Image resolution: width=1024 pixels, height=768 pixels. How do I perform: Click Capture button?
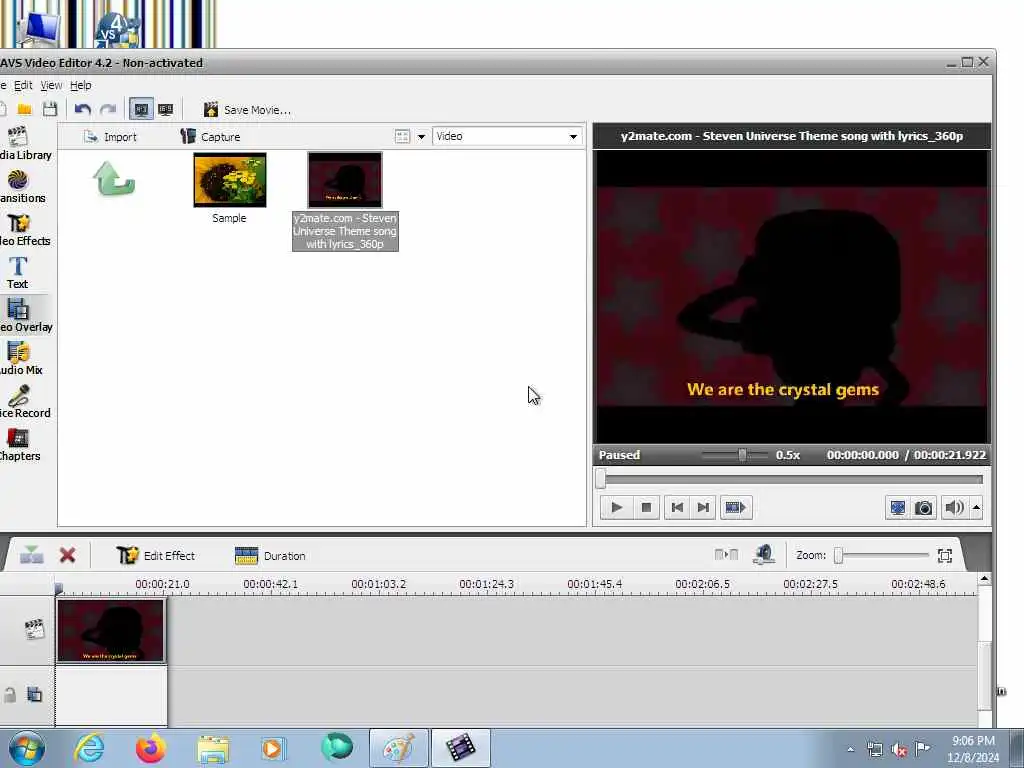[x=210, y=136]
